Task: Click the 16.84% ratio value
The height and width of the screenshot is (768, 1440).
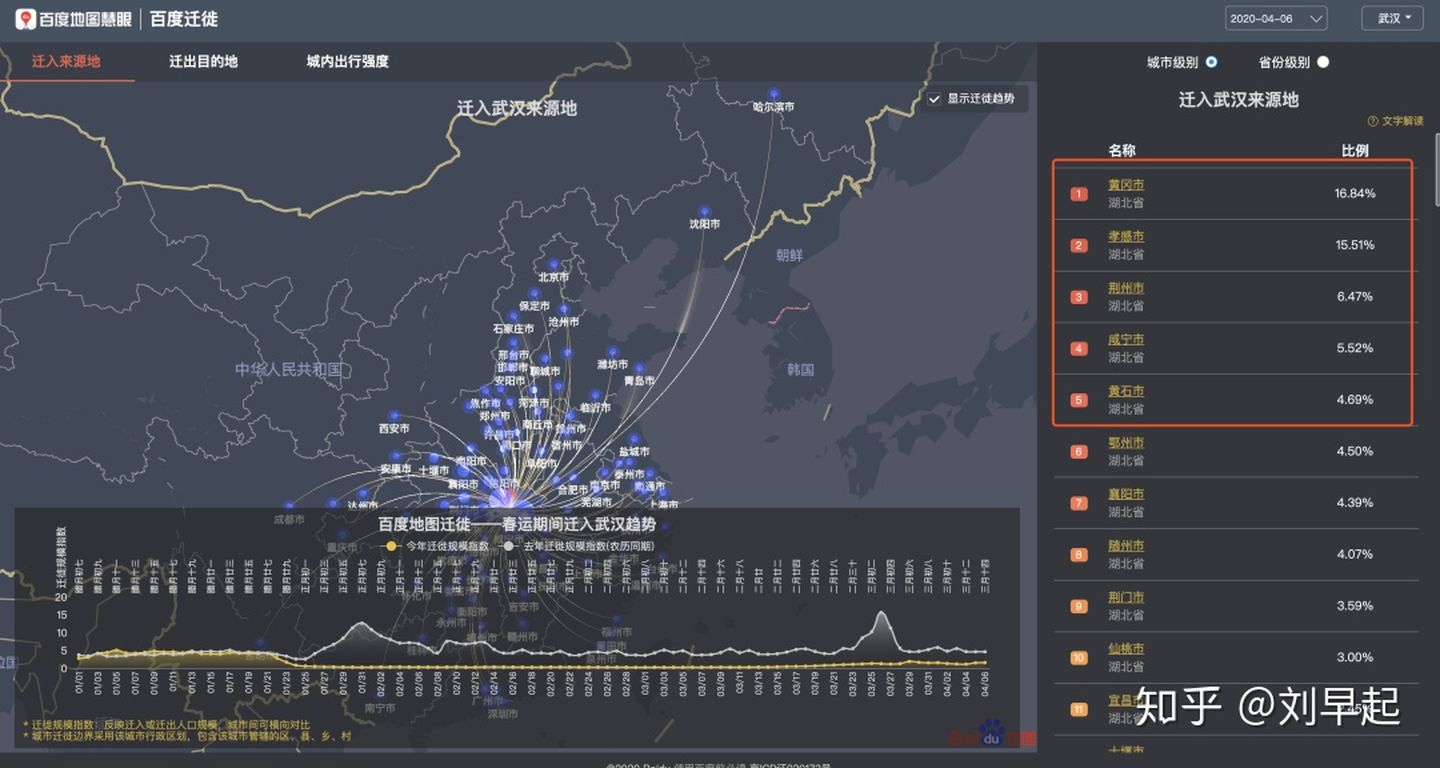Action: click(x=1355, y=193)
